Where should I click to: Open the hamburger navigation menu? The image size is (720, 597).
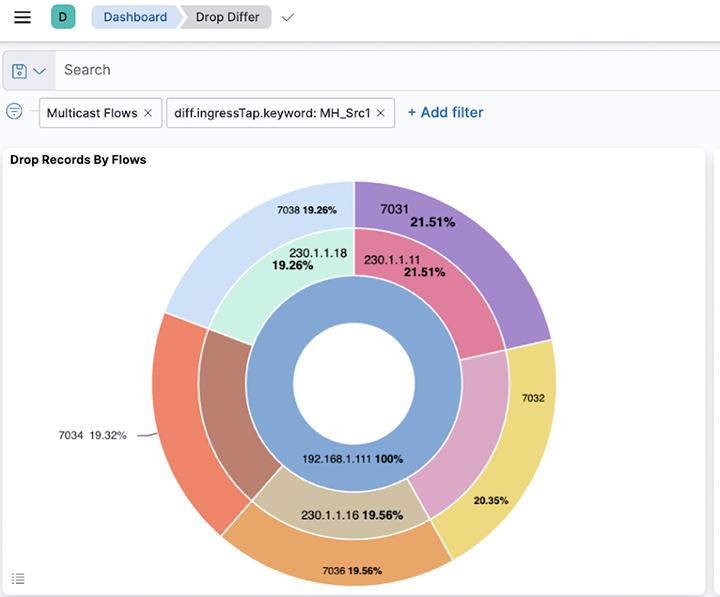pyautogui.click(x=22, y=17)
